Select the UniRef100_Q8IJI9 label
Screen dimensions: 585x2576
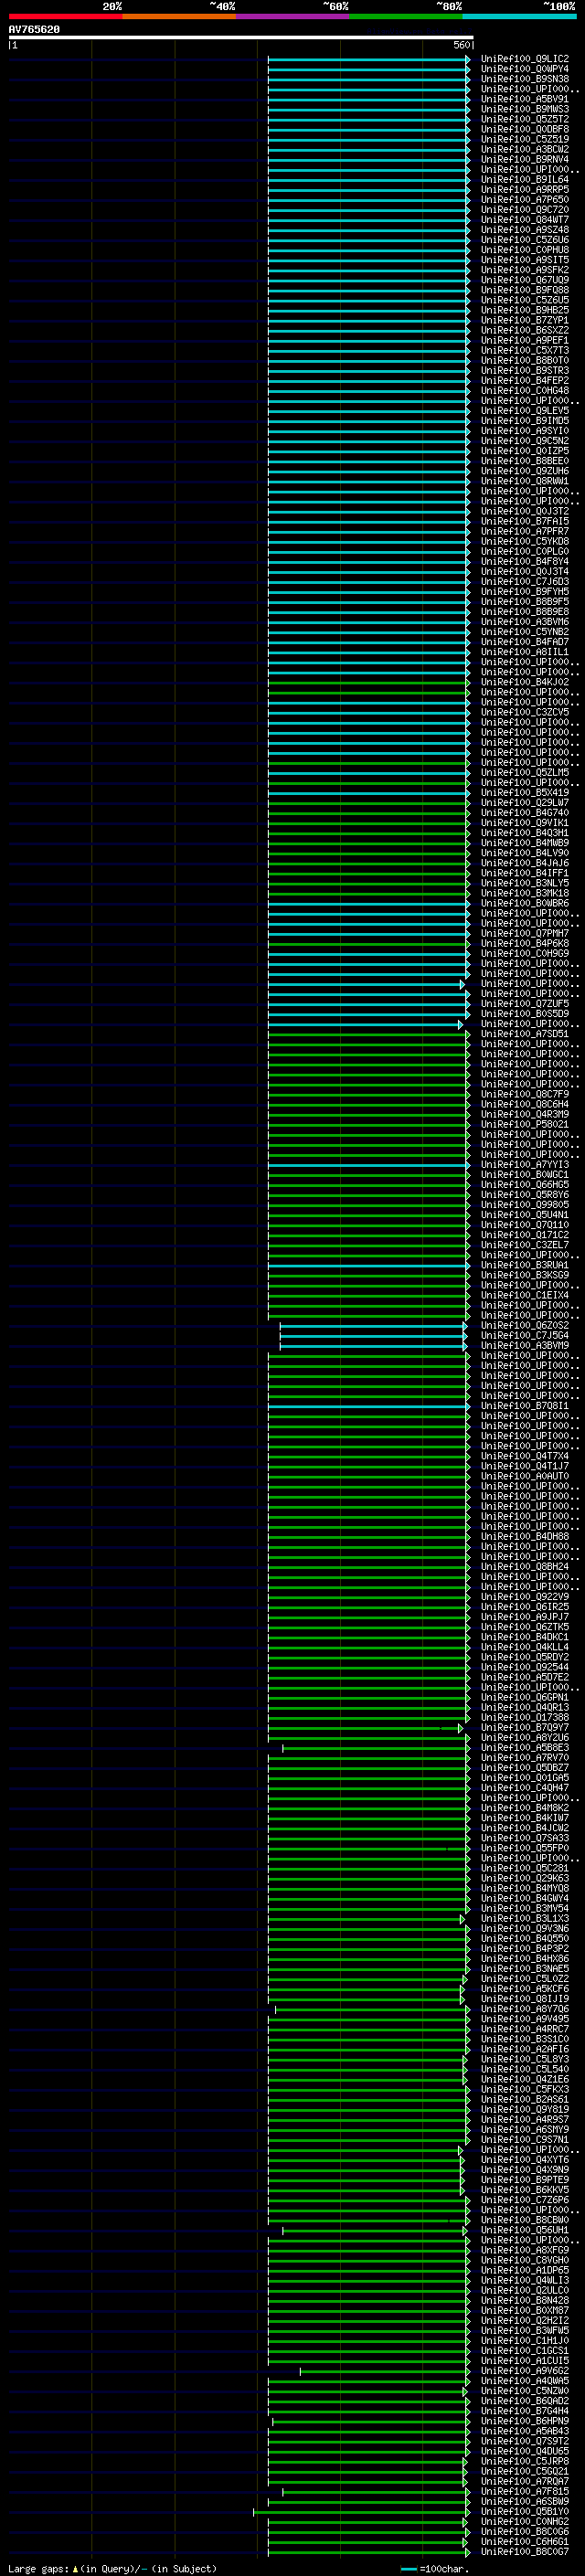pyautogui.click(x=525, y=1999)
